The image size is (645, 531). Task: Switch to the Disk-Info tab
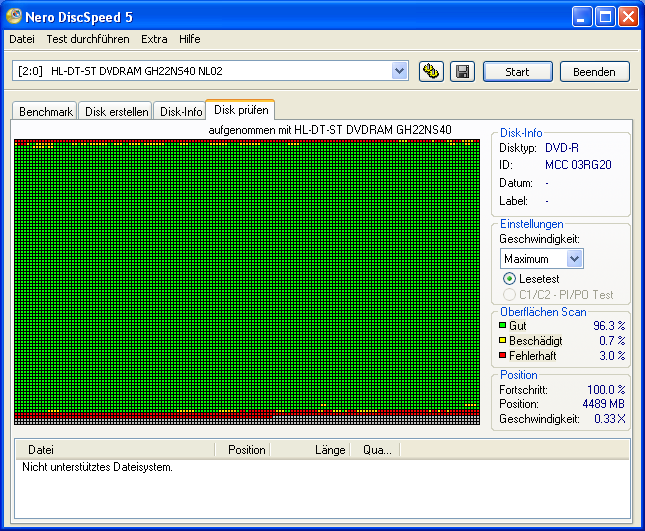coord(181,111)
